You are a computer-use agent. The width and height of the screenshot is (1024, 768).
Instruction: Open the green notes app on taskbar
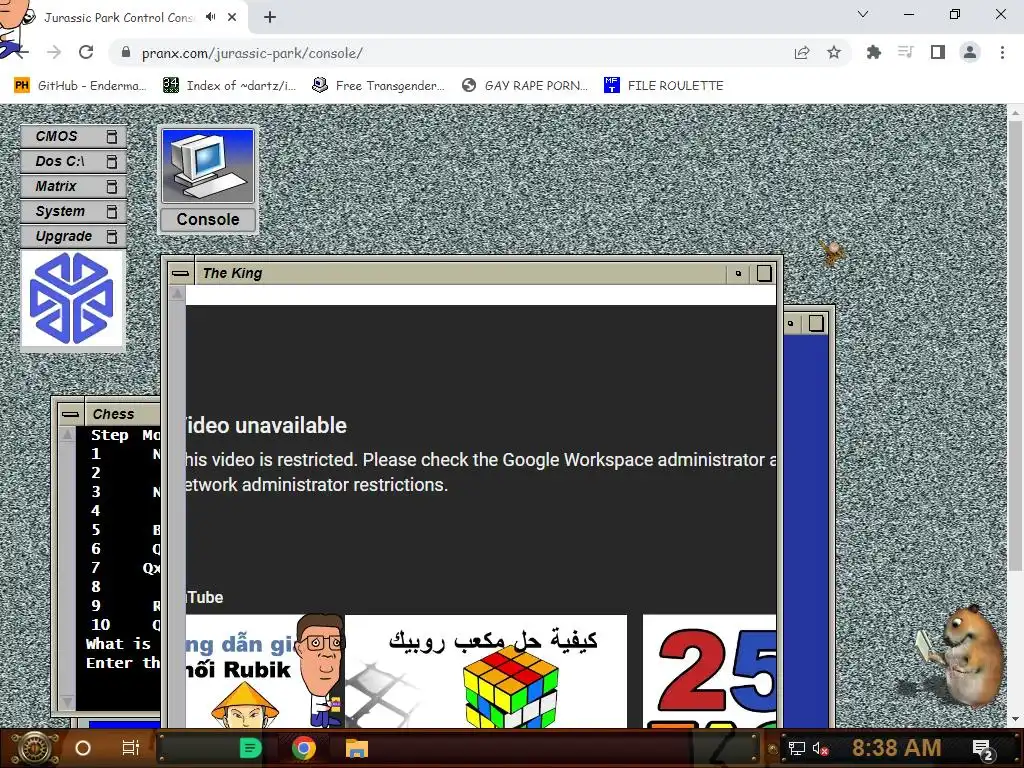[251, 748]
